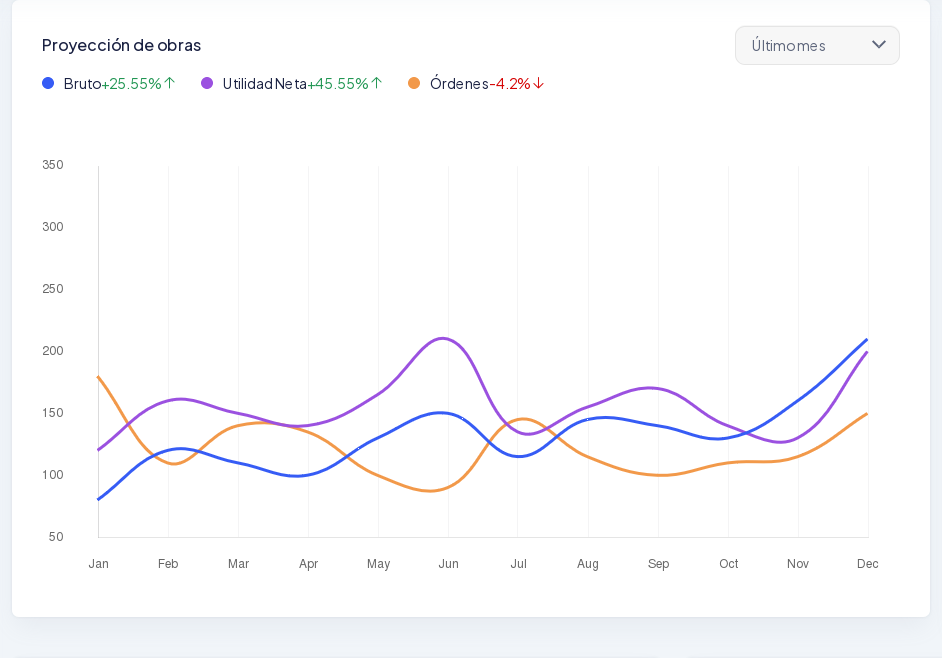
Task: Click the purple line's peak at Jun
Action: pos(442,338)
